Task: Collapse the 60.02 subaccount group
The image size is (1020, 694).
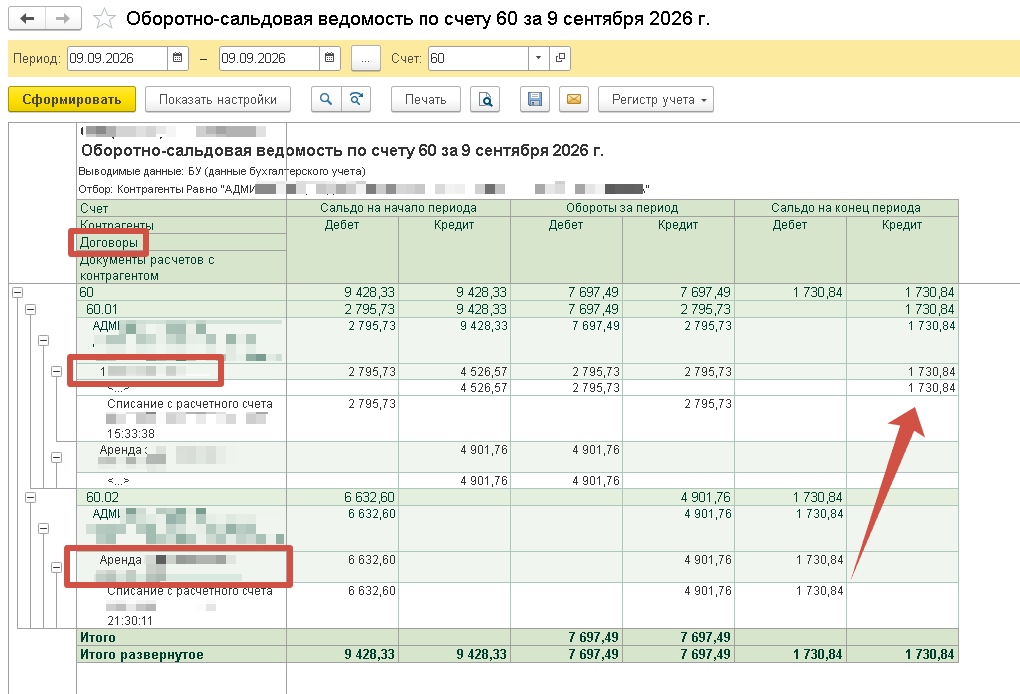Action: [31, 498]
